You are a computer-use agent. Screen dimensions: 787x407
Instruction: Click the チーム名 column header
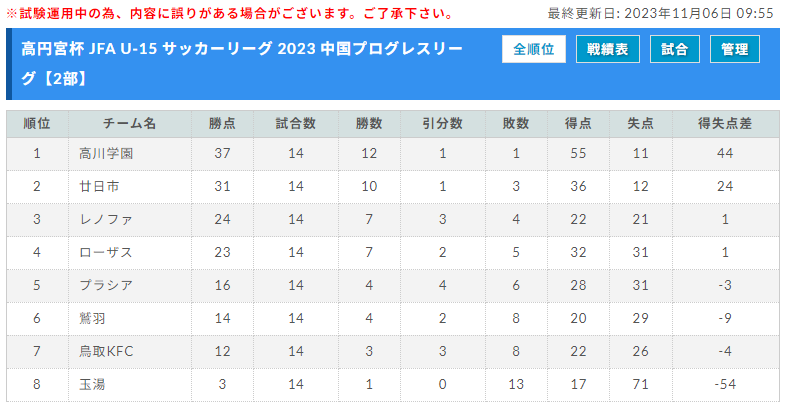point(130,123)
